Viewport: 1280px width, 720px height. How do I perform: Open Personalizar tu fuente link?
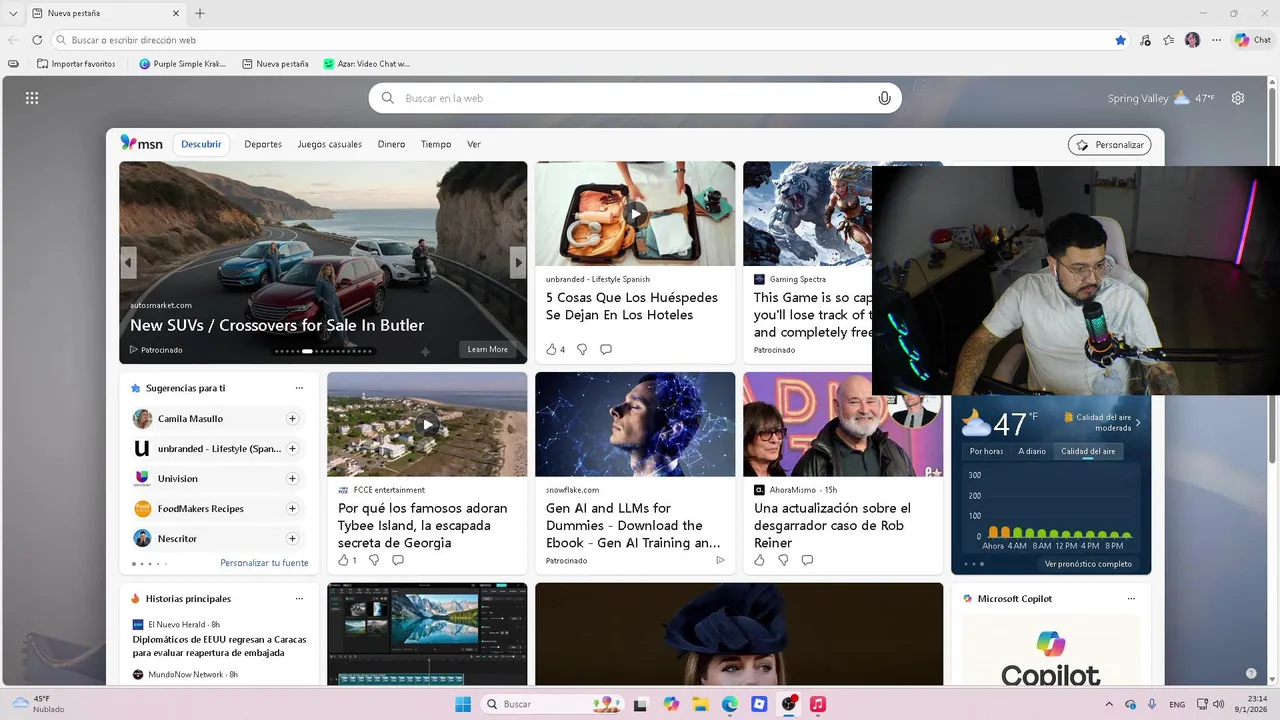pyautogui.click(x=264, y=563)
